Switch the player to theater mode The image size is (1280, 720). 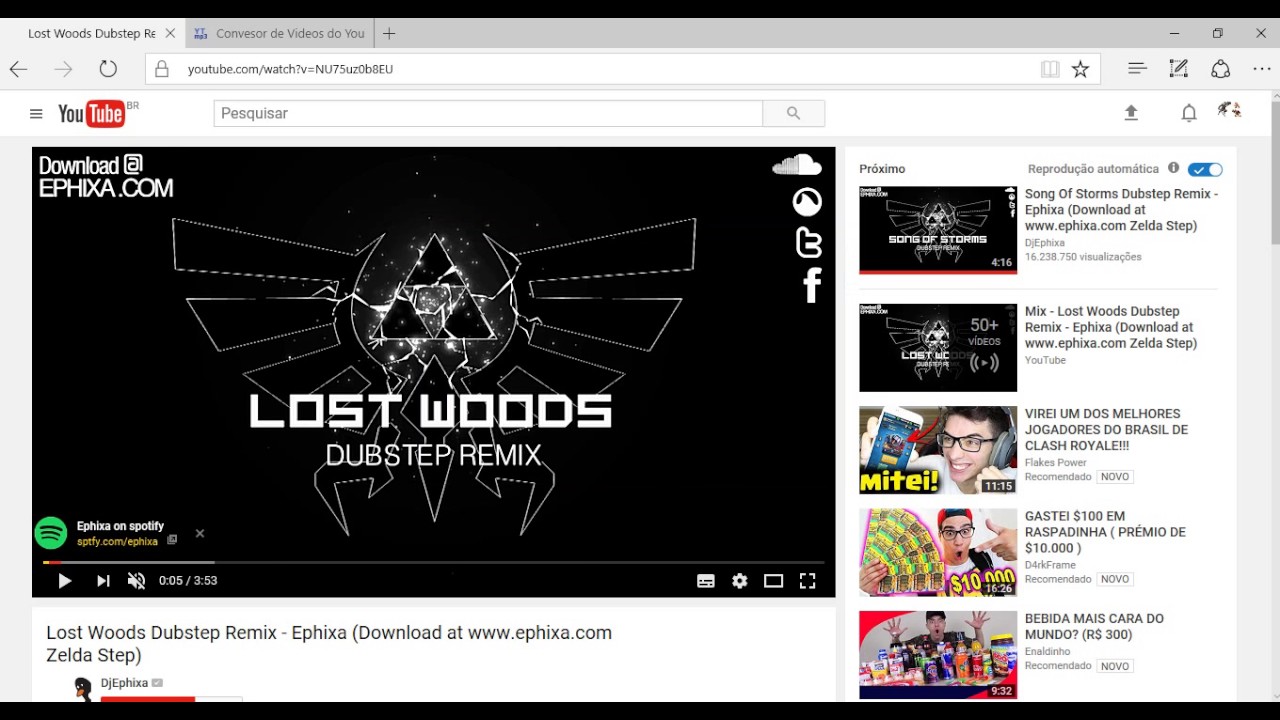pos(773,581)
